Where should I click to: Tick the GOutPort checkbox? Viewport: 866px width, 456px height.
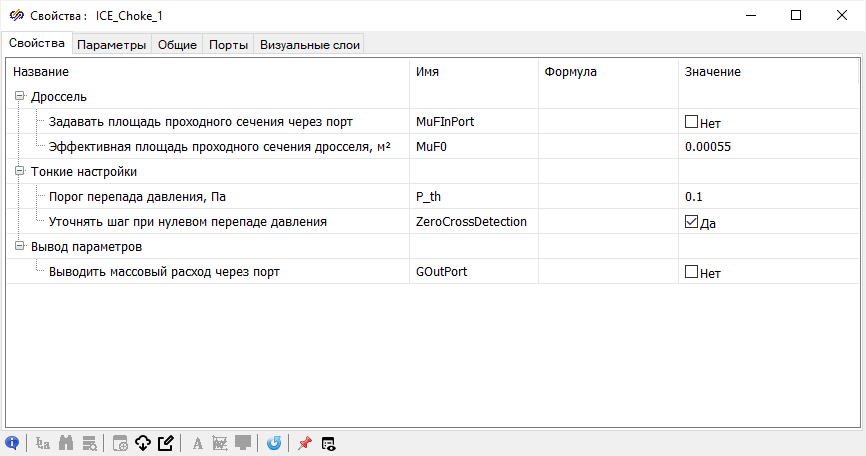pos(691,271)
